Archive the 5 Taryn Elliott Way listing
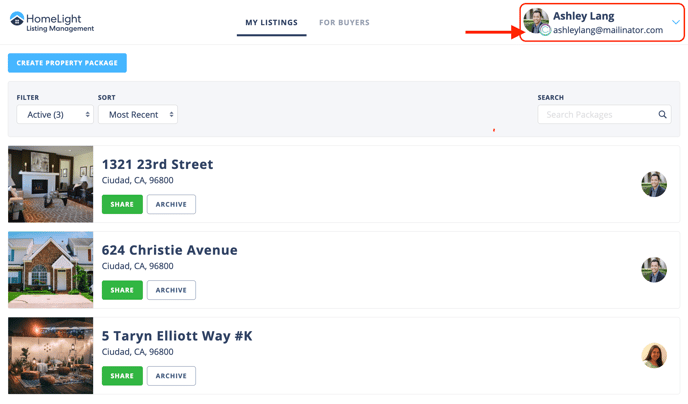Image resolution: width=688 pixels, height=404 pixels. 171,376
